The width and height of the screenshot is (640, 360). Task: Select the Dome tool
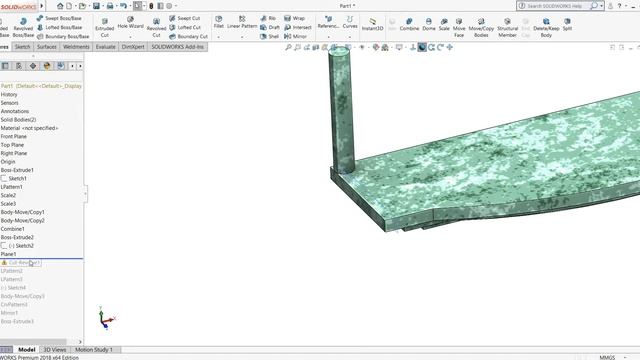point(429,24)
